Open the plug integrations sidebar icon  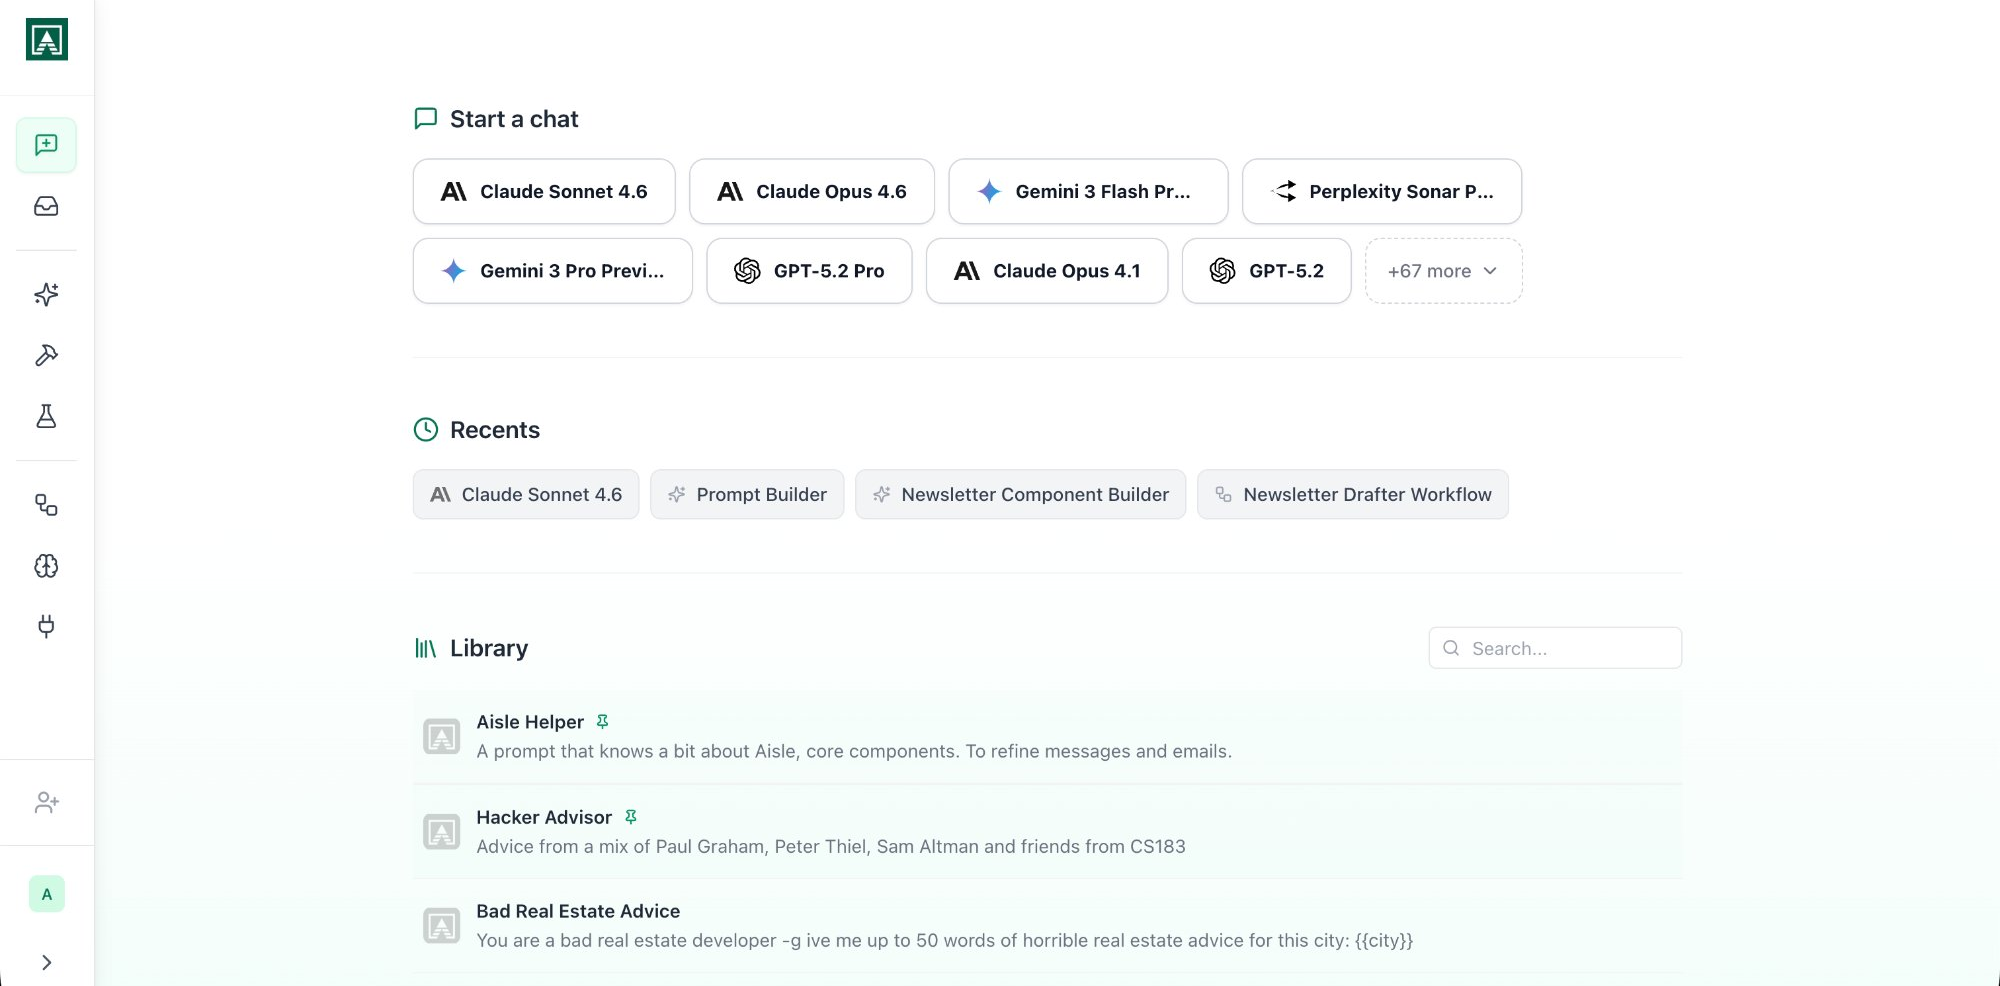[46, 627]
